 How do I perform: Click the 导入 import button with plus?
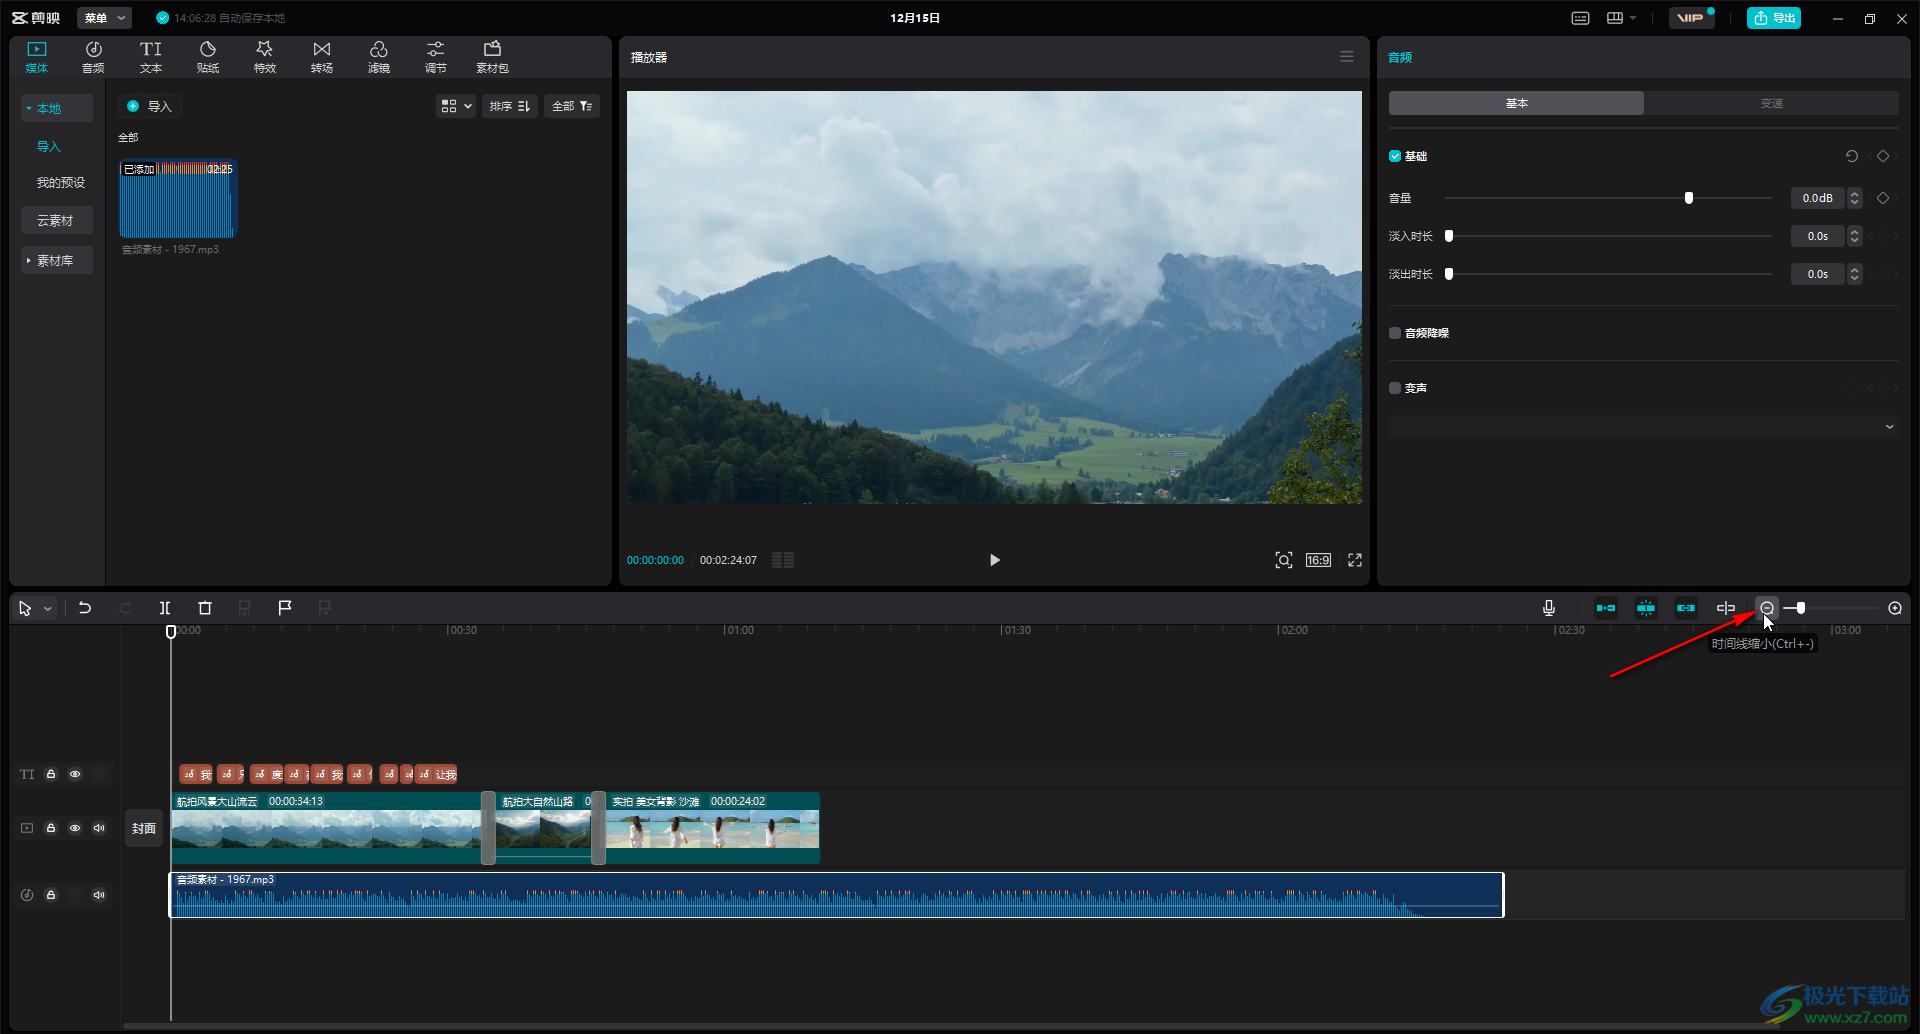(x=150, y=106)
